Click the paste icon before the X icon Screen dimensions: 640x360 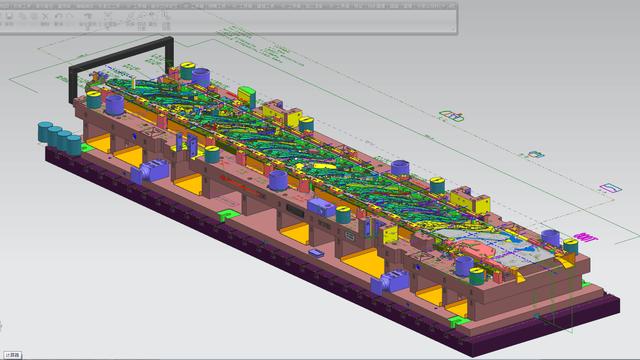(34, 16)
